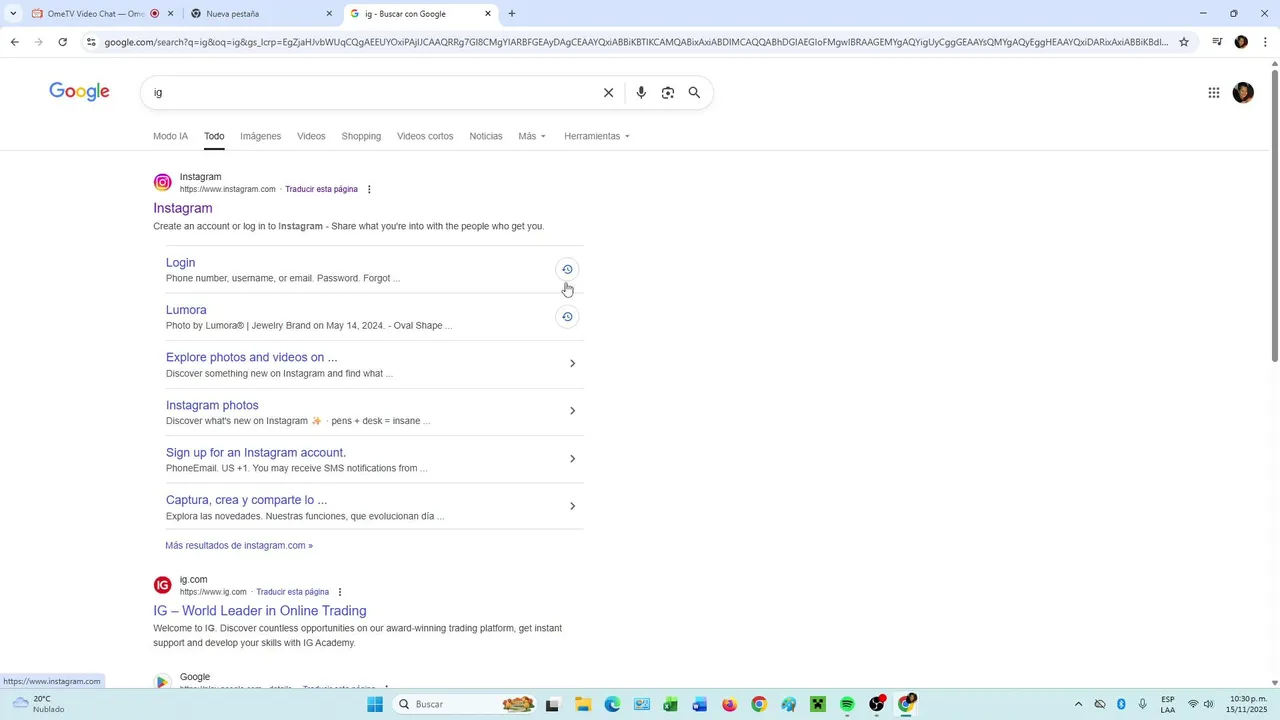The height and width of the screenshot is (720, 1280).
Task: Open the Login sitelink
Action: point(180,263)
